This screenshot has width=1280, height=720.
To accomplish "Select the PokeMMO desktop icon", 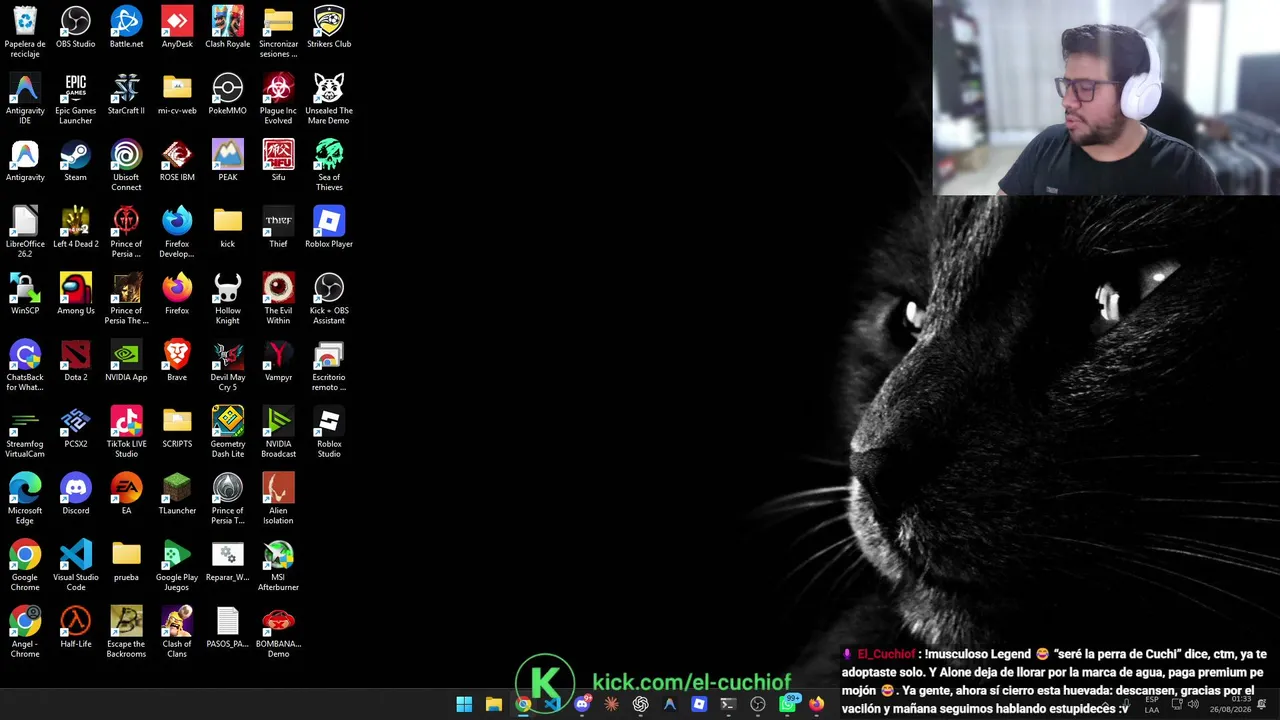I will click(x=227, y=95).
